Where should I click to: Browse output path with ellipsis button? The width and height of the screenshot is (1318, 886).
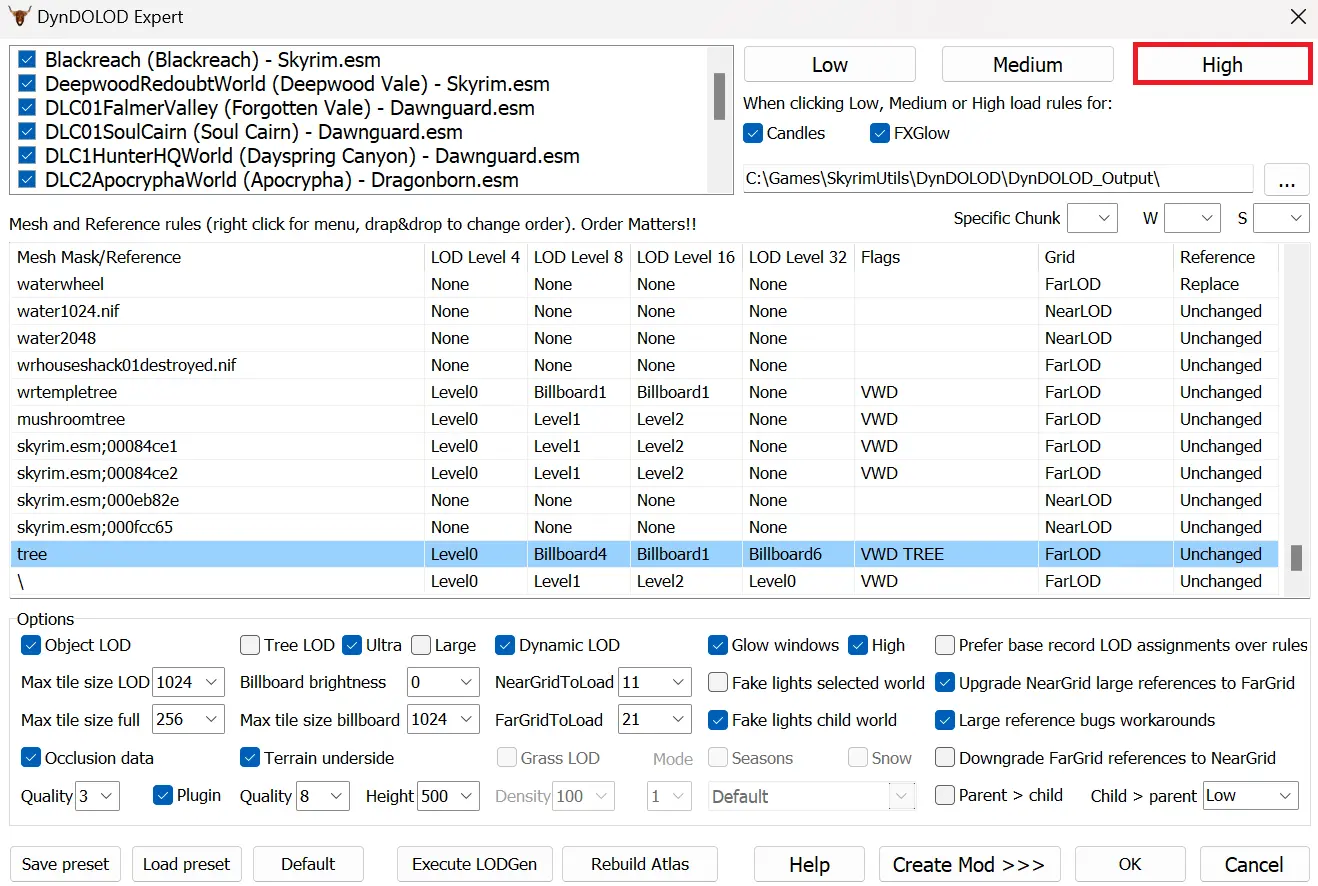(x=1287, y=180)
